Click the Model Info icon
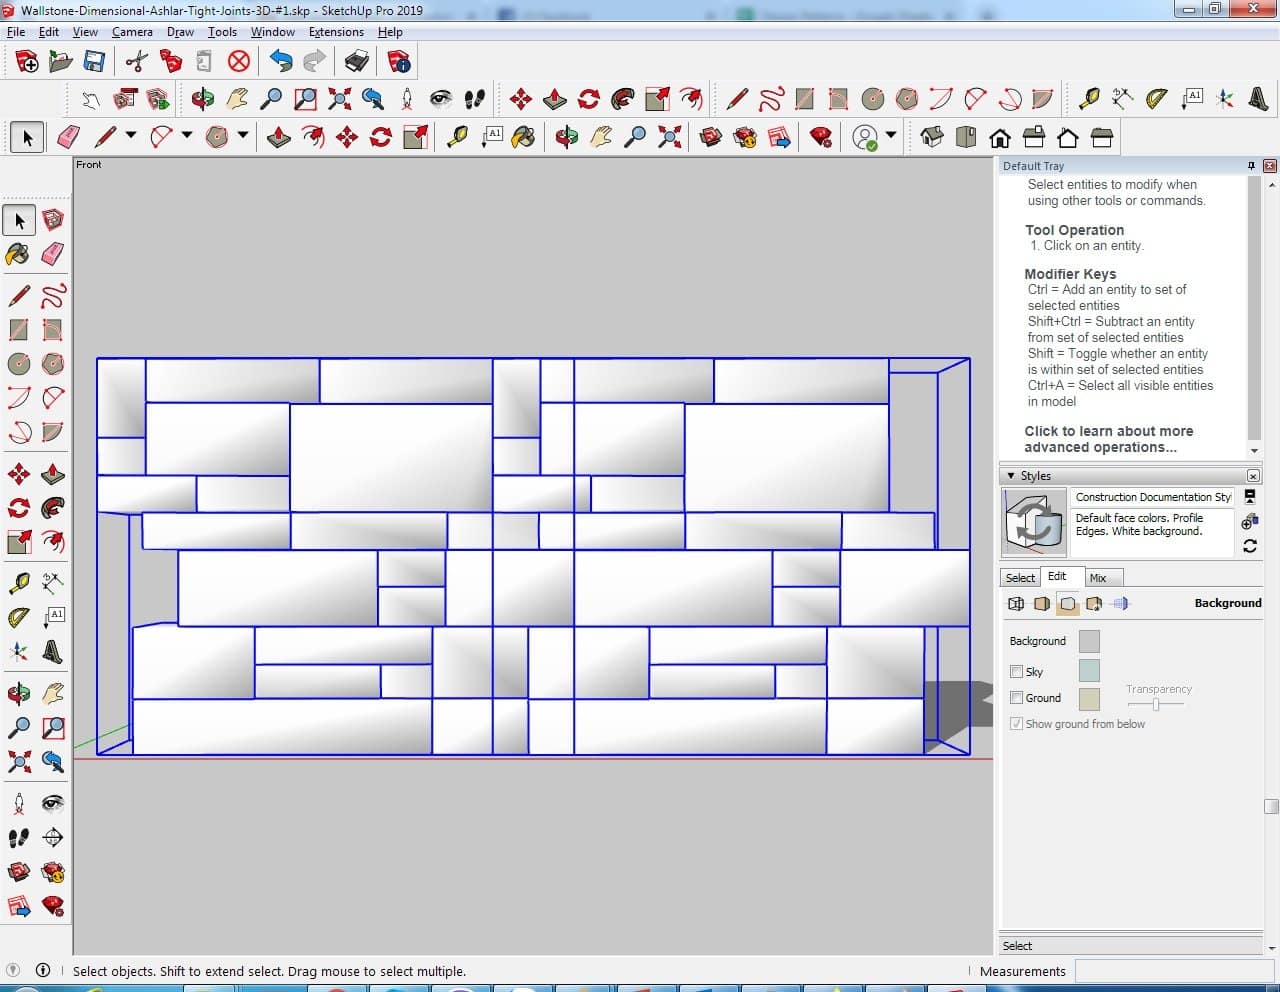 [399, 62]
